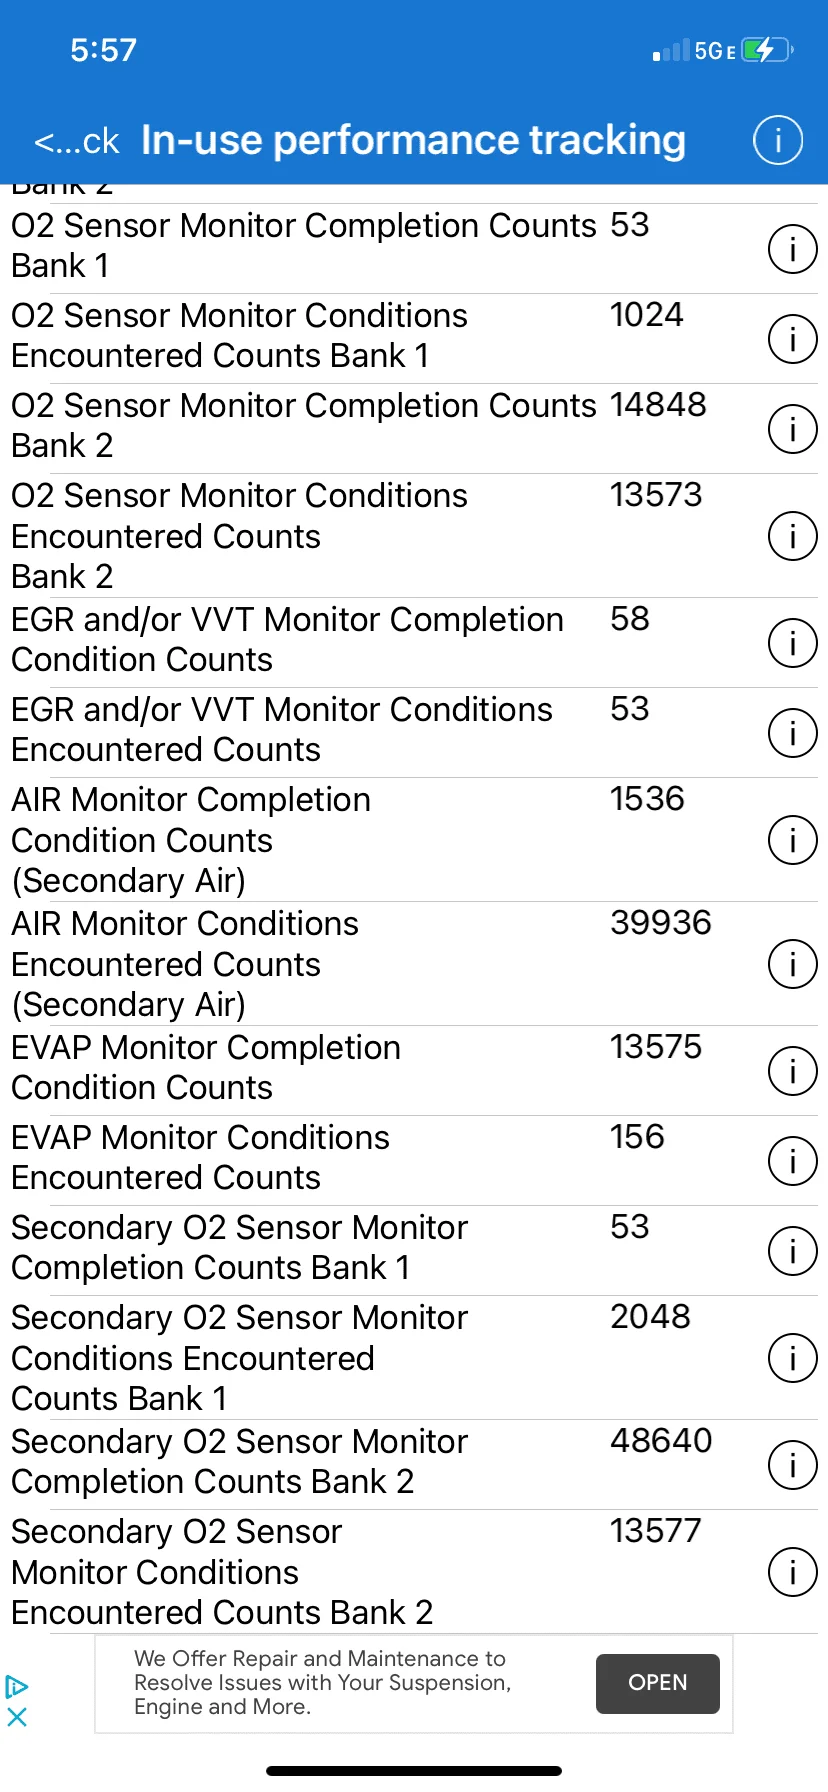Close the ad with the X icon
828x1792 pixels.
17,1717
